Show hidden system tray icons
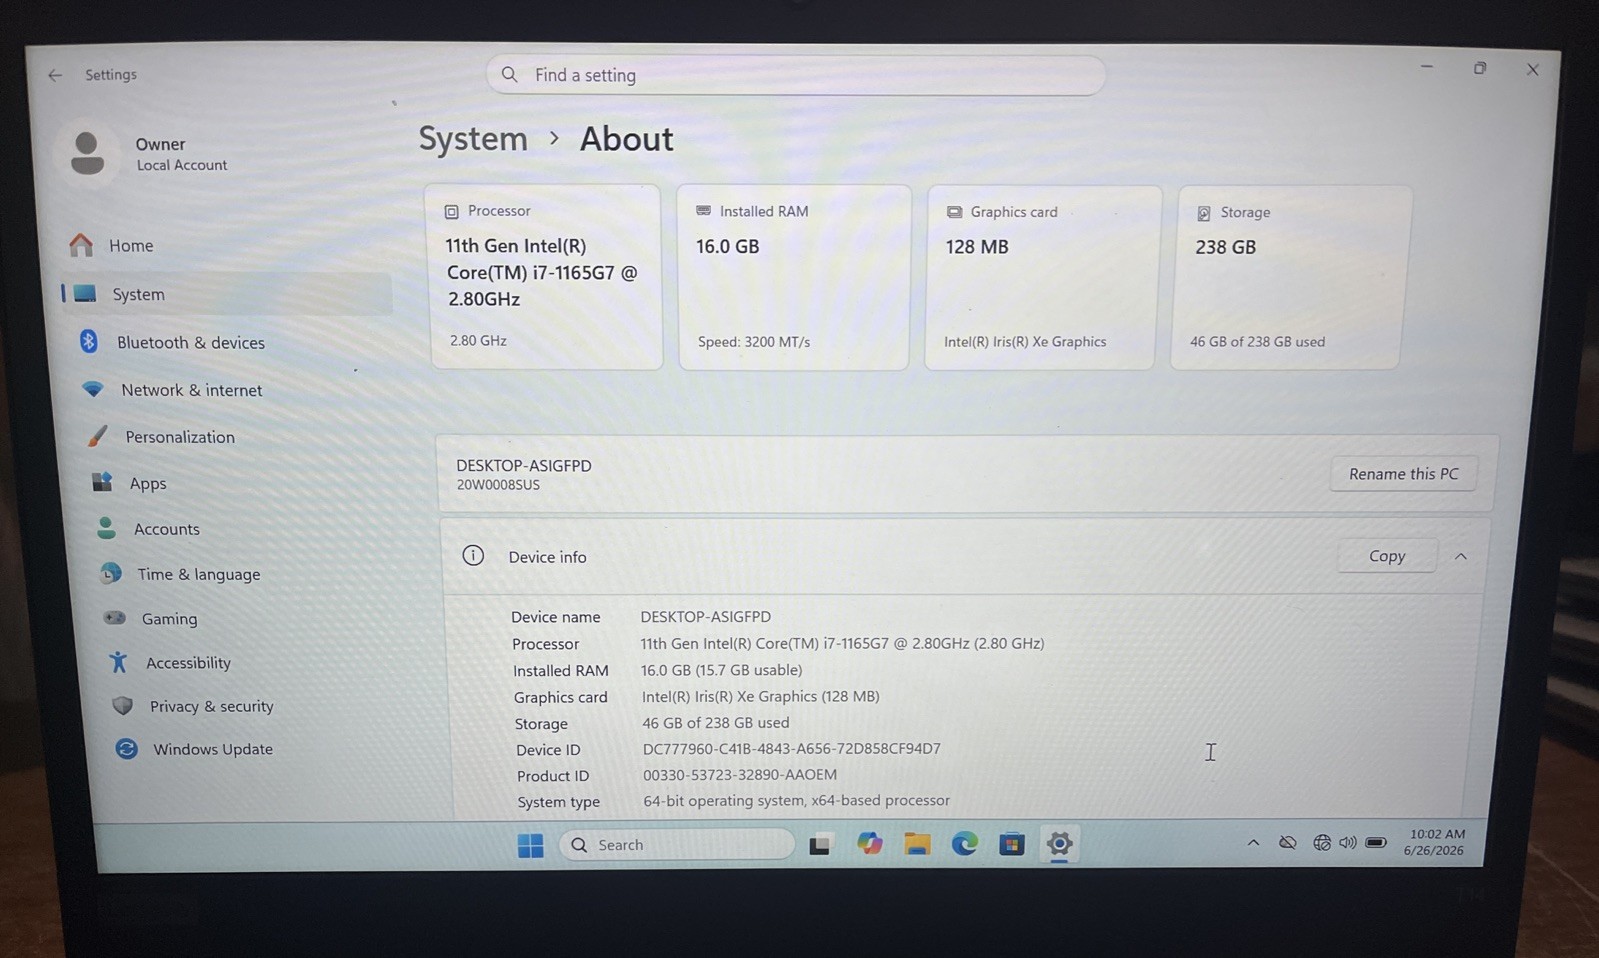 click(x=1253, y=843)
